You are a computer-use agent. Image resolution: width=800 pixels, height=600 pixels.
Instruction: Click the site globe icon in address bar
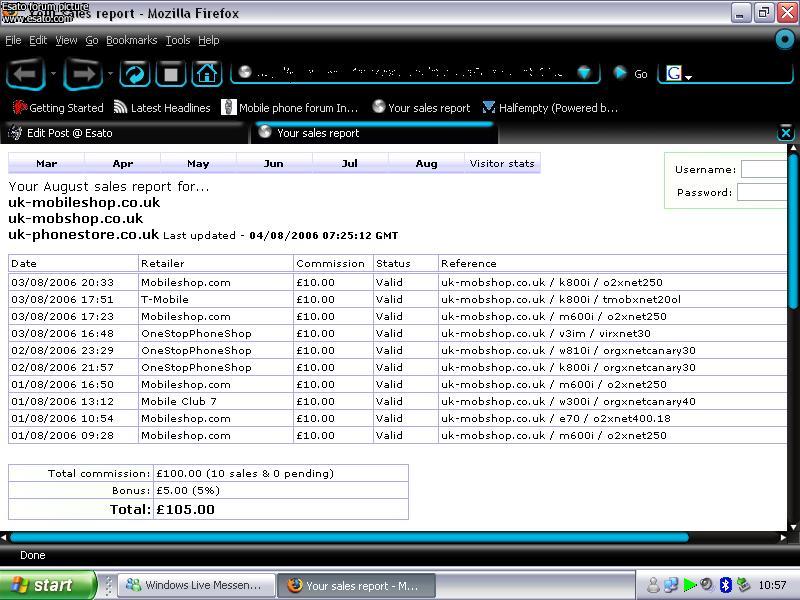tap(245, 72)
